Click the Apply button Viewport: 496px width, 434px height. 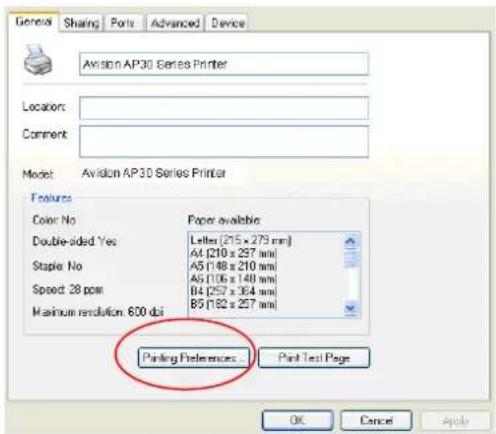456,421
